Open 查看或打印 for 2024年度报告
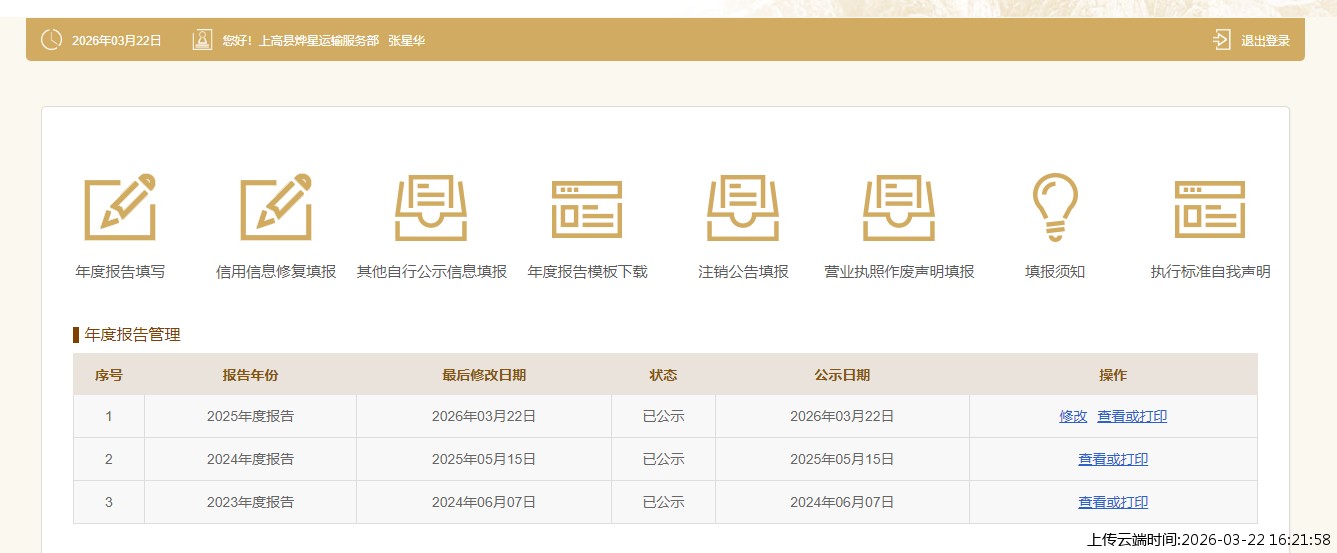The image size is (1337, 553). click(x=1113, y=459)
